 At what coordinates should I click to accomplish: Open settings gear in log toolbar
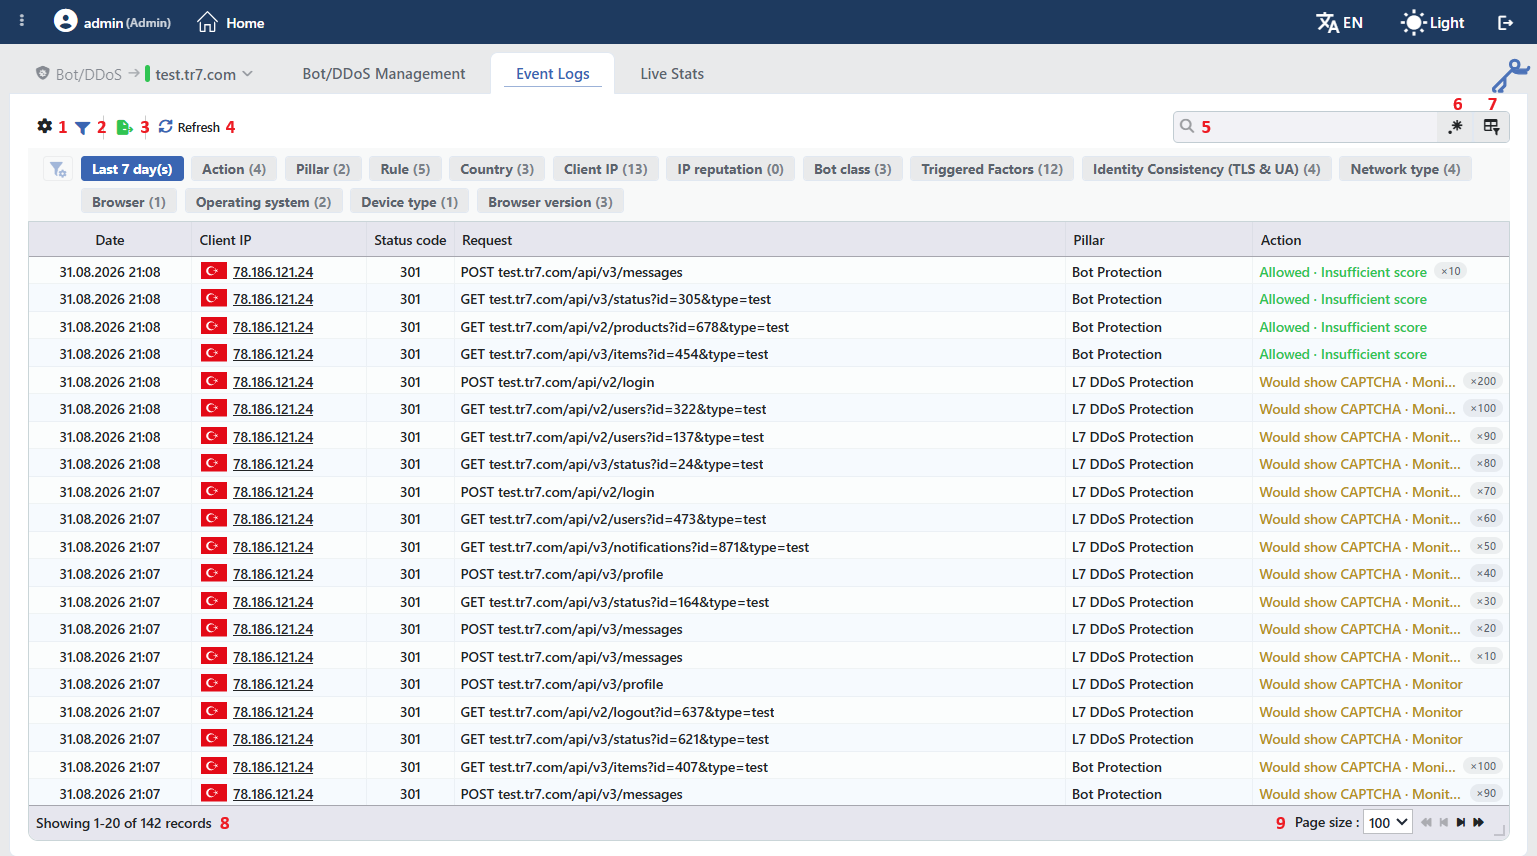pyautogui.click(x=44, y=126)
